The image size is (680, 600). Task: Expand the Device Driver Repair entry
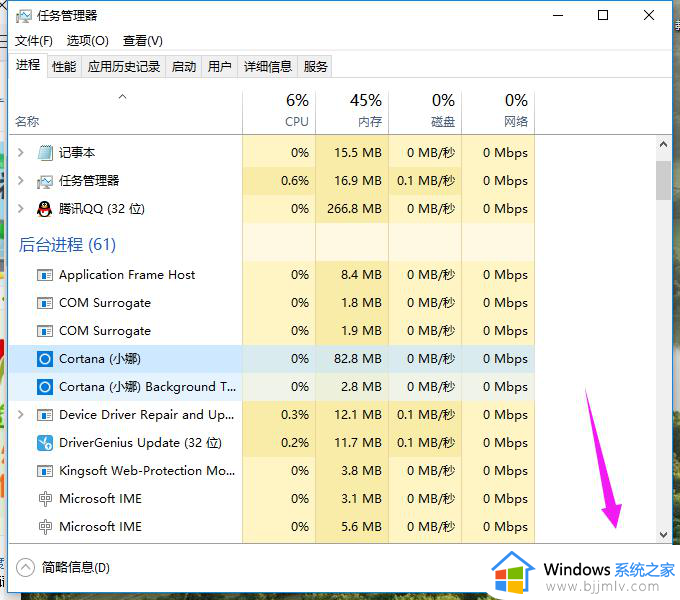coord(20,414)
